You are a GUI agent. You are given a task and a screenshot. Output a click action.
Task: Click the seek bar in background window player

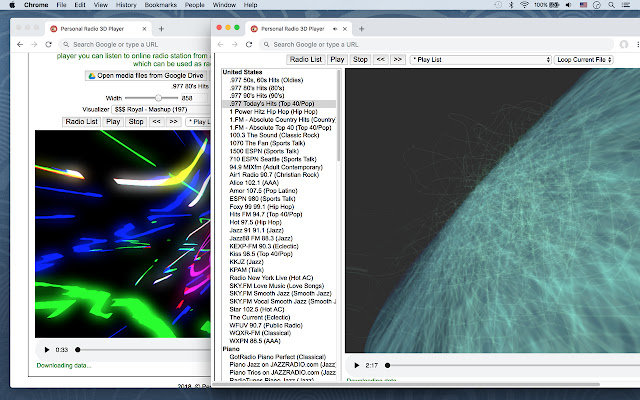pos(143,350)
